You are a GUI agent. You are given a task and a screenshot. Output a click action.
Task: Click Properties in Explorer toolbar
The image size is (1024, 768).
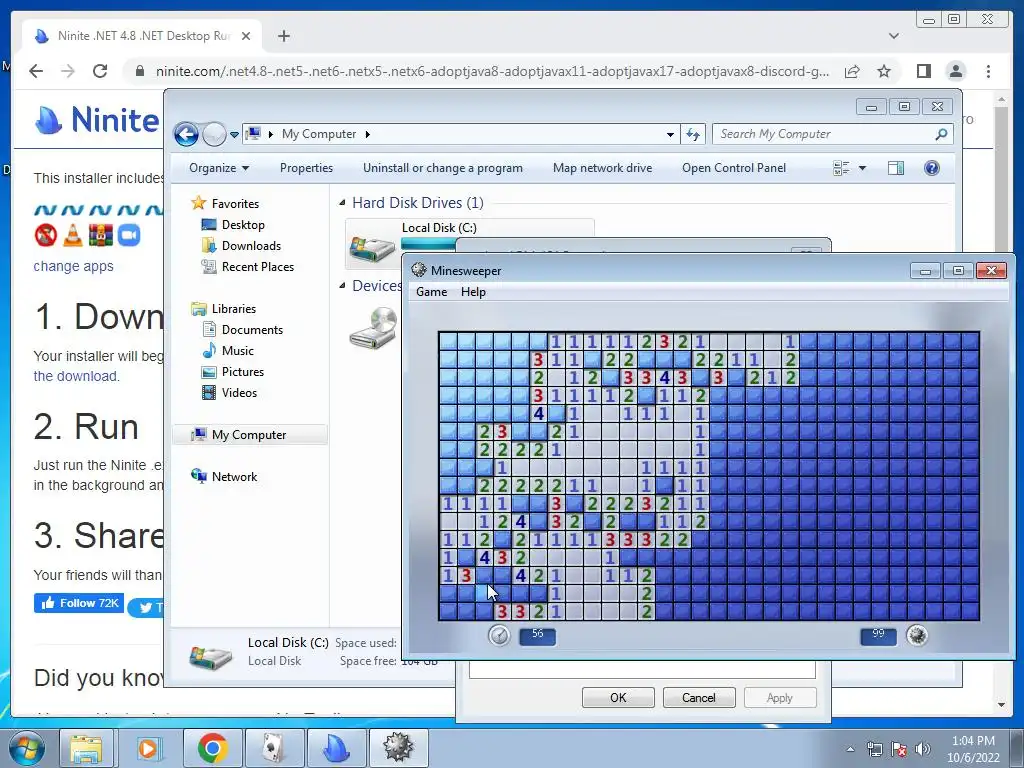306,168
